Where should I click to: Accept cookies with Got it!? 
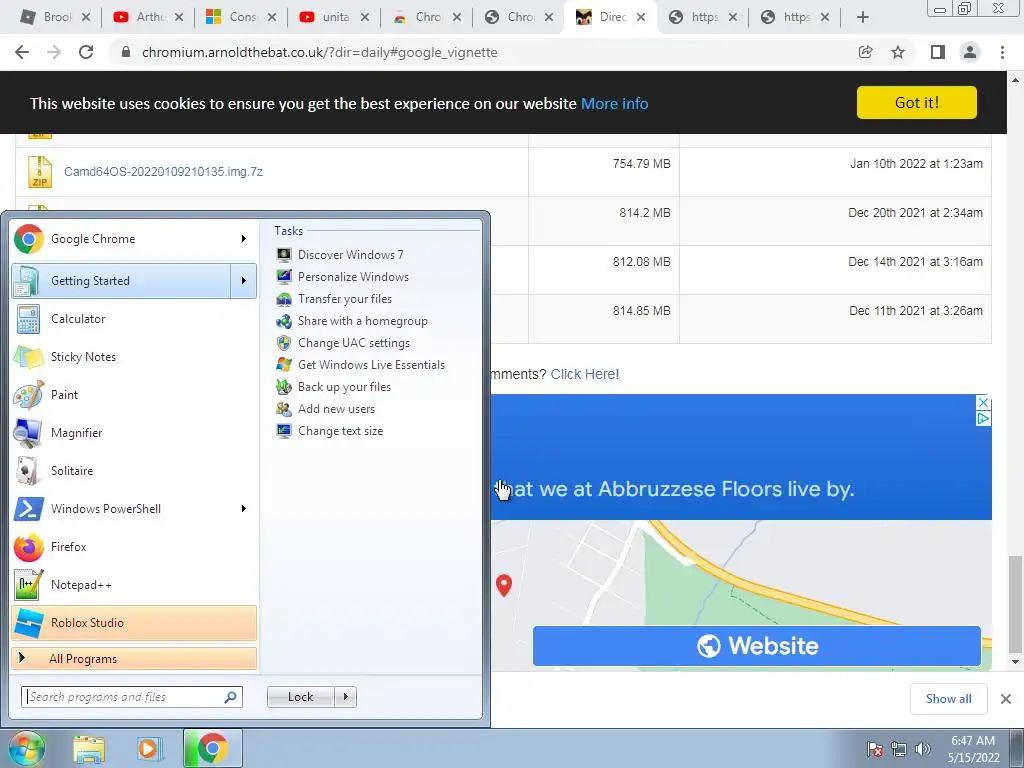tap(917, 103)
